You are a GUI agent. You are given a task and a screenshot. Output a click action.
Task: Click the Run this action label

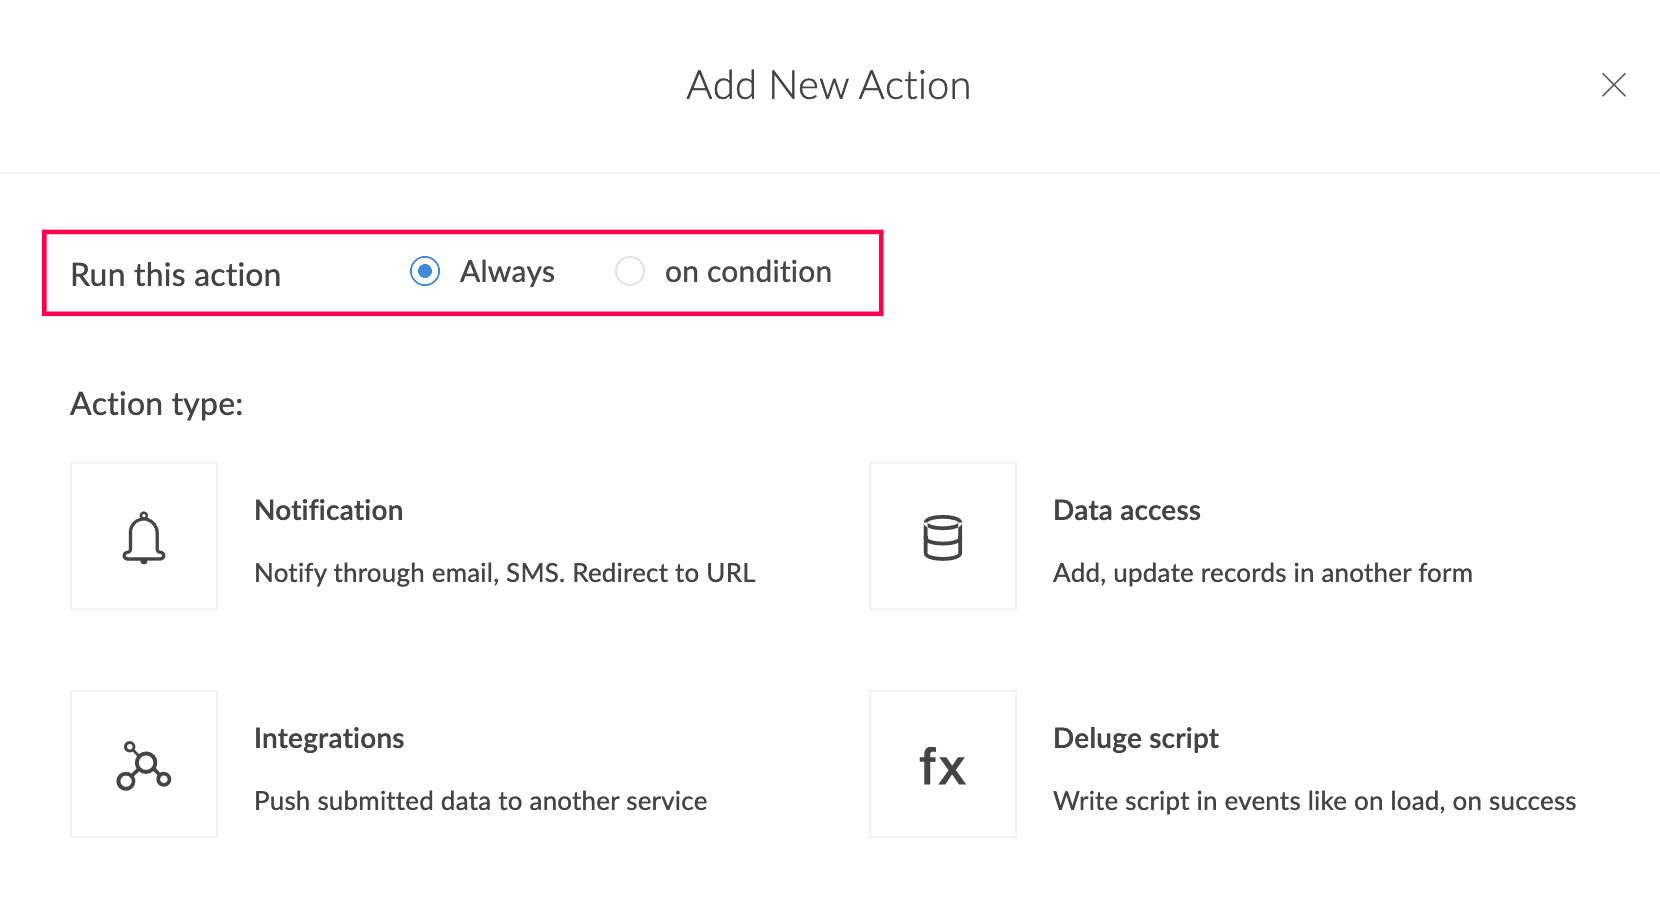click(176, 275)
